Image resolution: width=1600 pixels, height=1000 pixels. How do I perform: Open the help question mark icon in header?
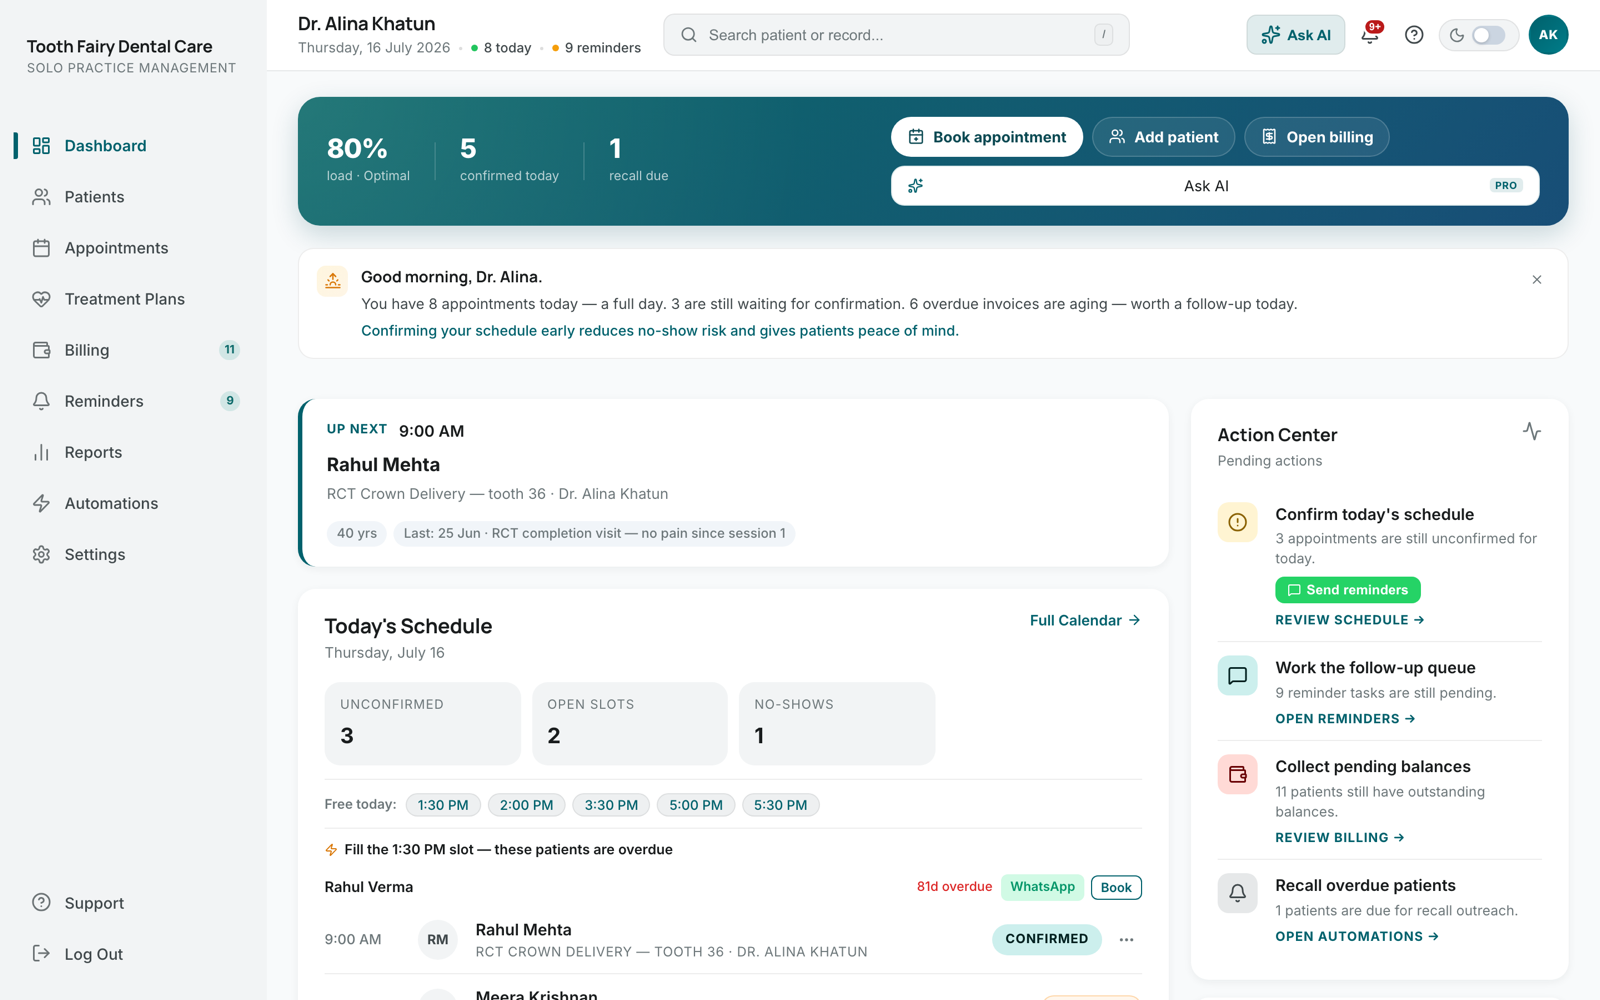pos(1414,35)
